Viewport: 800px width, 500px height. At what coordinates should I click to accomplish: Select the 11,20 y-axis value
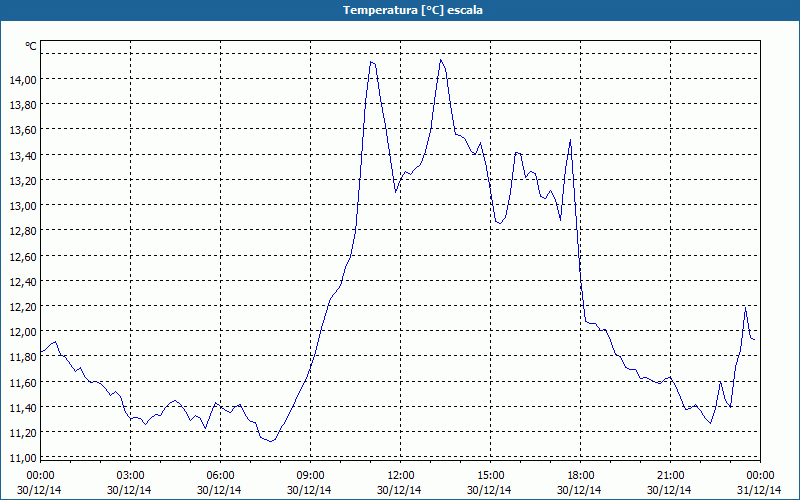pyautogui.click(x=23, y=433)
